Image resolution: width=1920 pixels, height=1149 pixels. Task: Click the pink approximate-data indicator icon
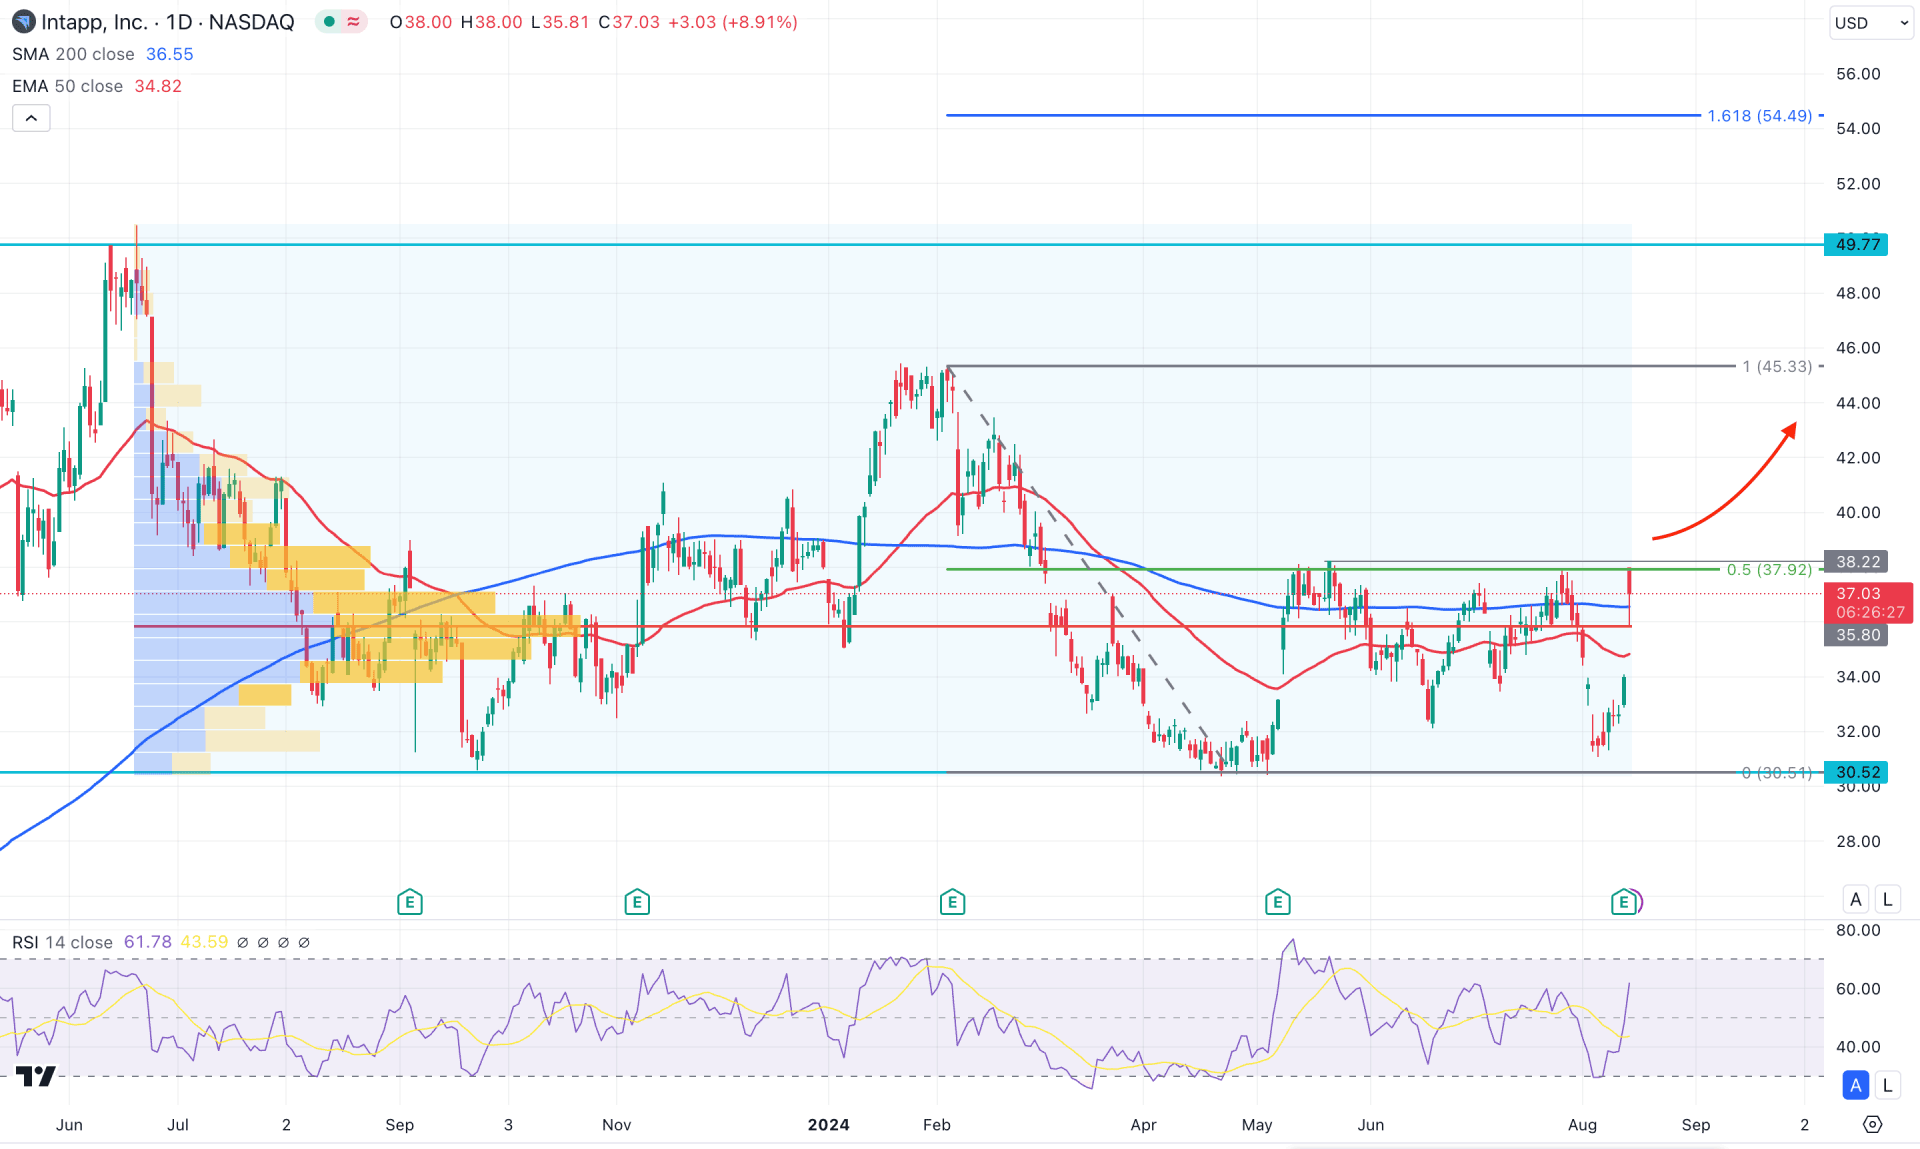(353, 22)
